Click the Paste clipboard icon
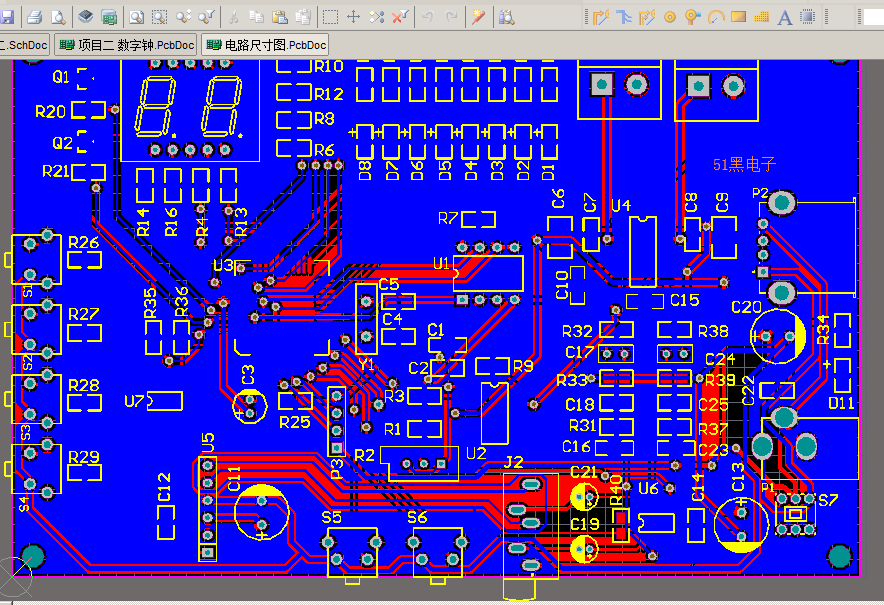Viewport: 884px width, 605px height. 280,17
